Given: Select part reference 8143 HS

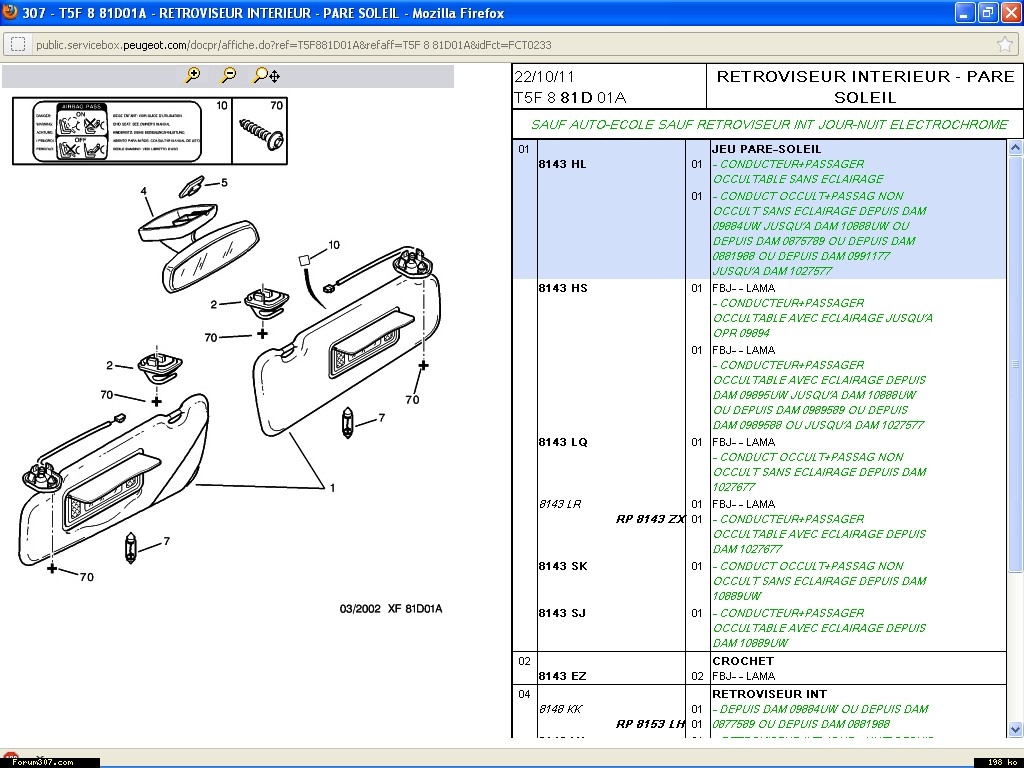Looking at the screenshot, I should click(x=563, y=288).
